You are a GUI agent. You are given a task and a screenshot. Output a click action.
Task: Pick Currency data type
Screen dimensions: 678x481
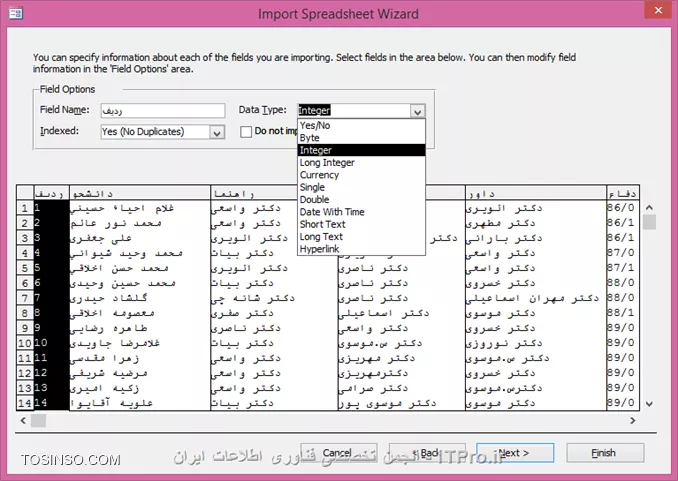(x=361, y=175)
